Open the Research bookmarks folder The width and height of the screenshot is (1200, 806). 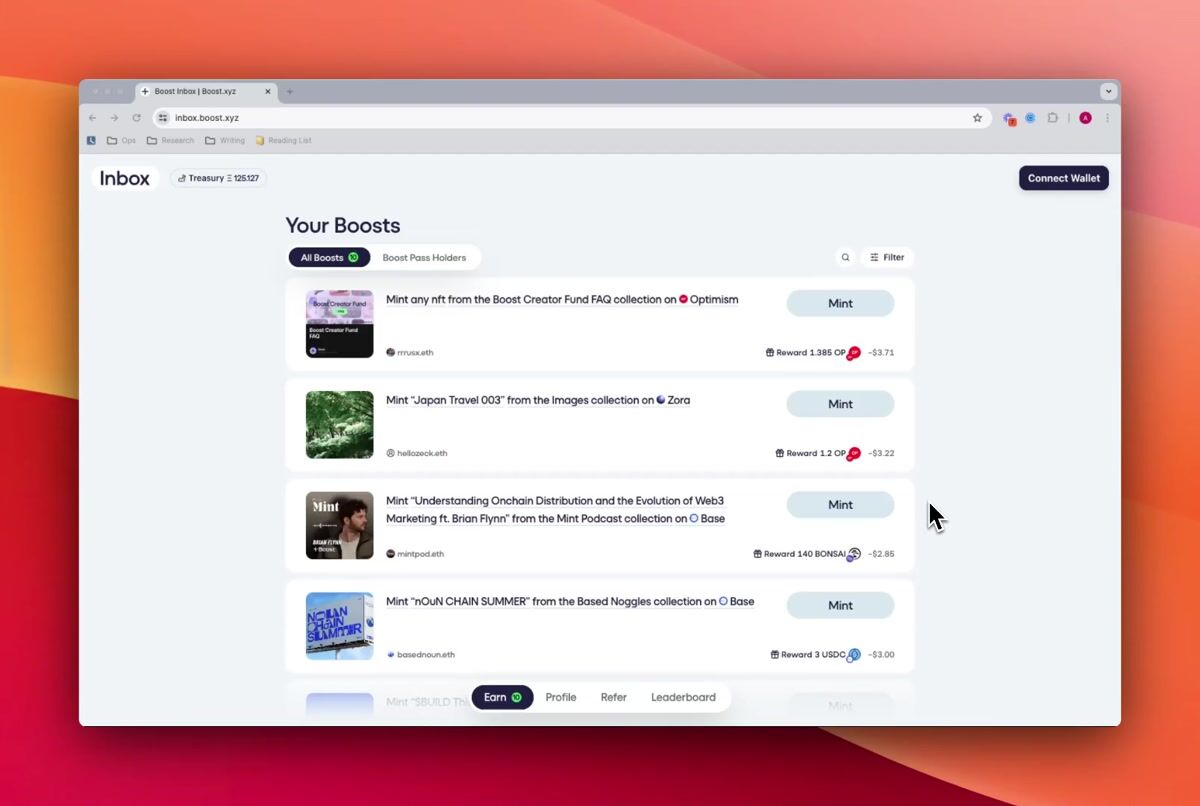(x=170, y=141)
